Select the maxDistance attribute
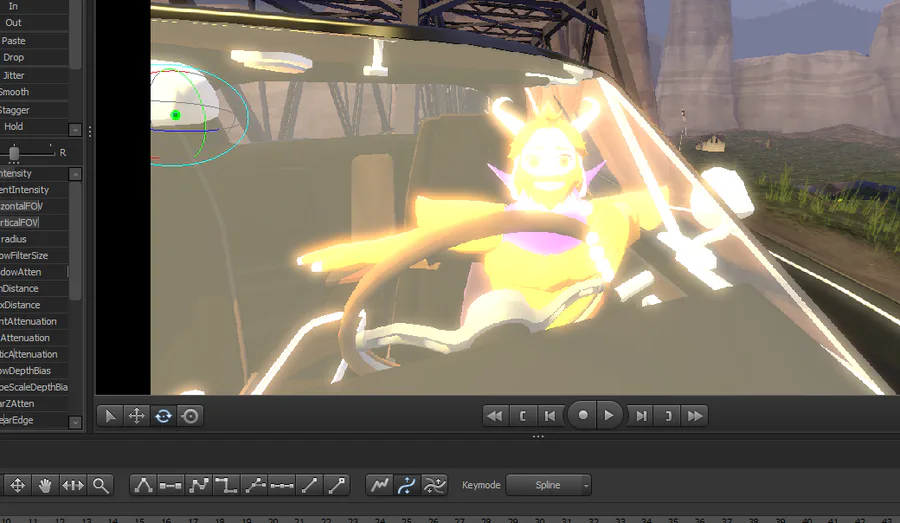This screenshot has height=523, width=900. pyautogui.click(x=34, y=305)
